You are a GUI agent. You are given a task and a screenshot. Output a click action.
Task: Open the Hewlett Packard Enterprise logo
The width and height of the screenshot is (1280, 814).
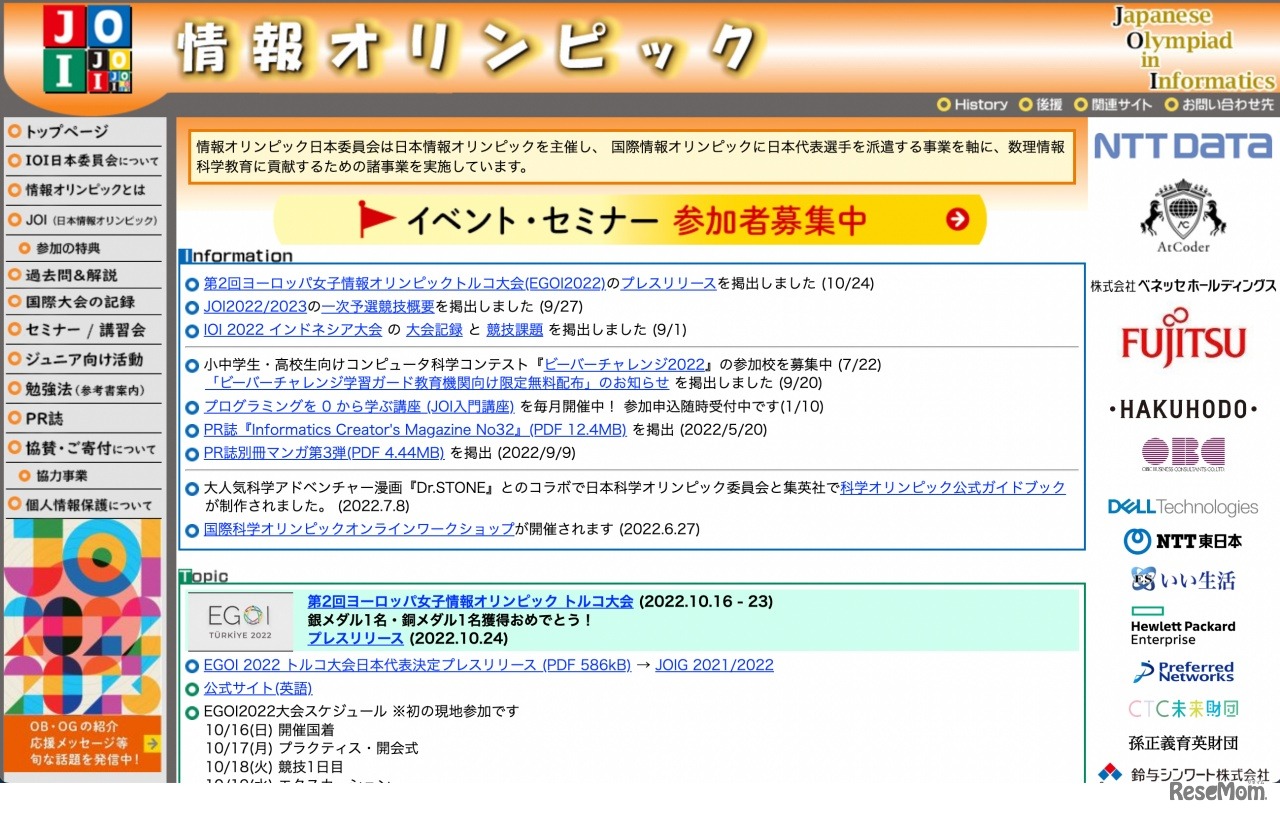click(1183, 626)
